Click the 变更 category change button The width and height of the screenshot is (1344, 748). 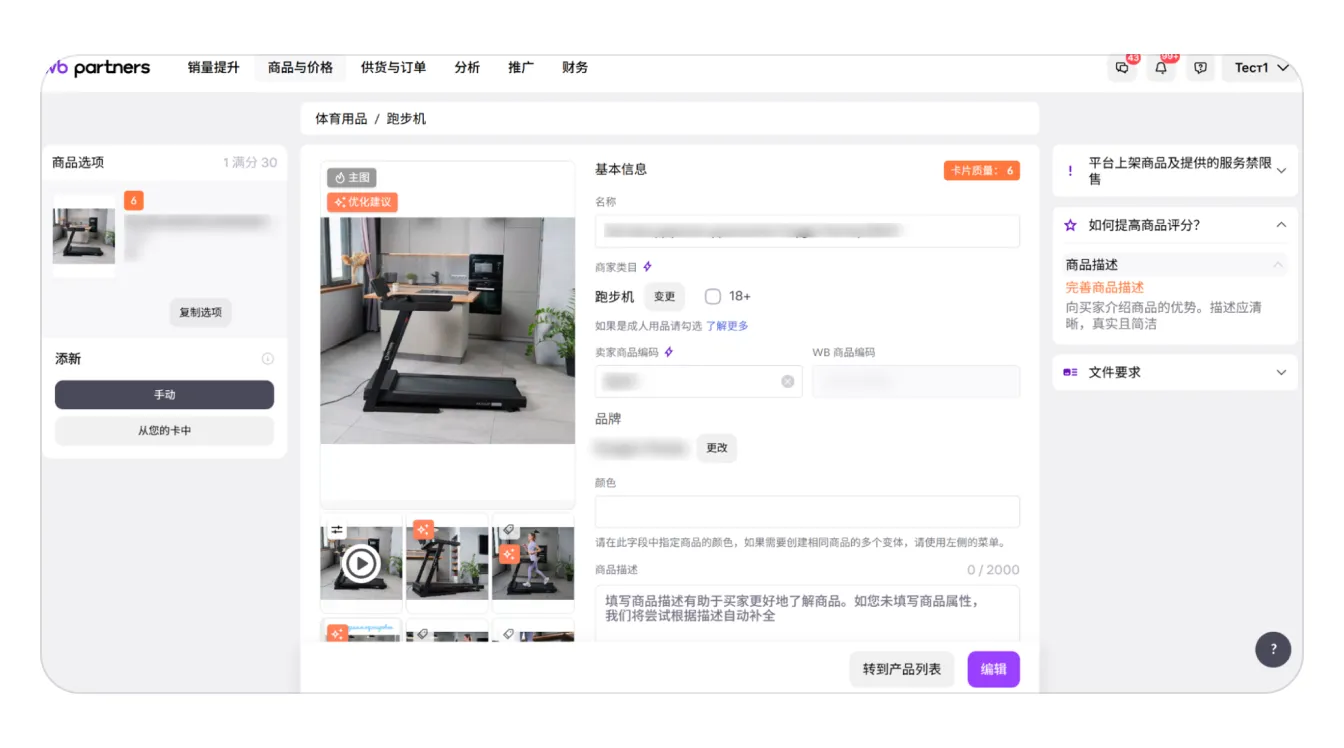[x=665, y=296]
